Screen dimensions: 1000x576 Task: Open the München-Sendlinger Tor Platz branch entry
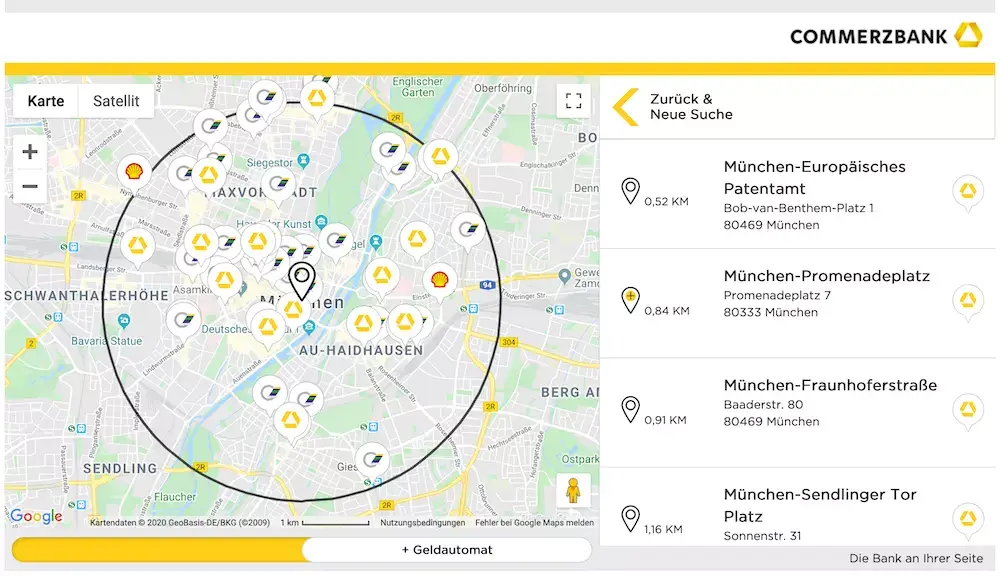coord(797,506)
